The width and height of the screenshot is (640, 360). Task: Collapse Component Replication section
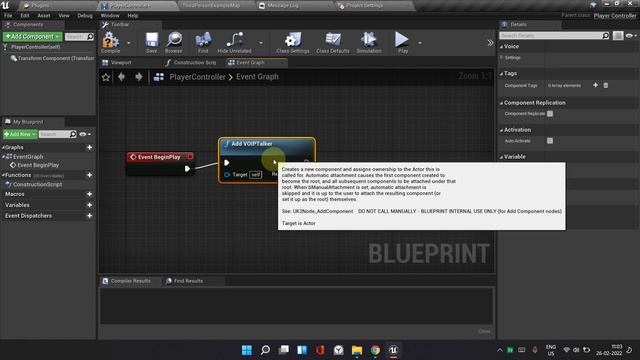[x=502, y=103]
